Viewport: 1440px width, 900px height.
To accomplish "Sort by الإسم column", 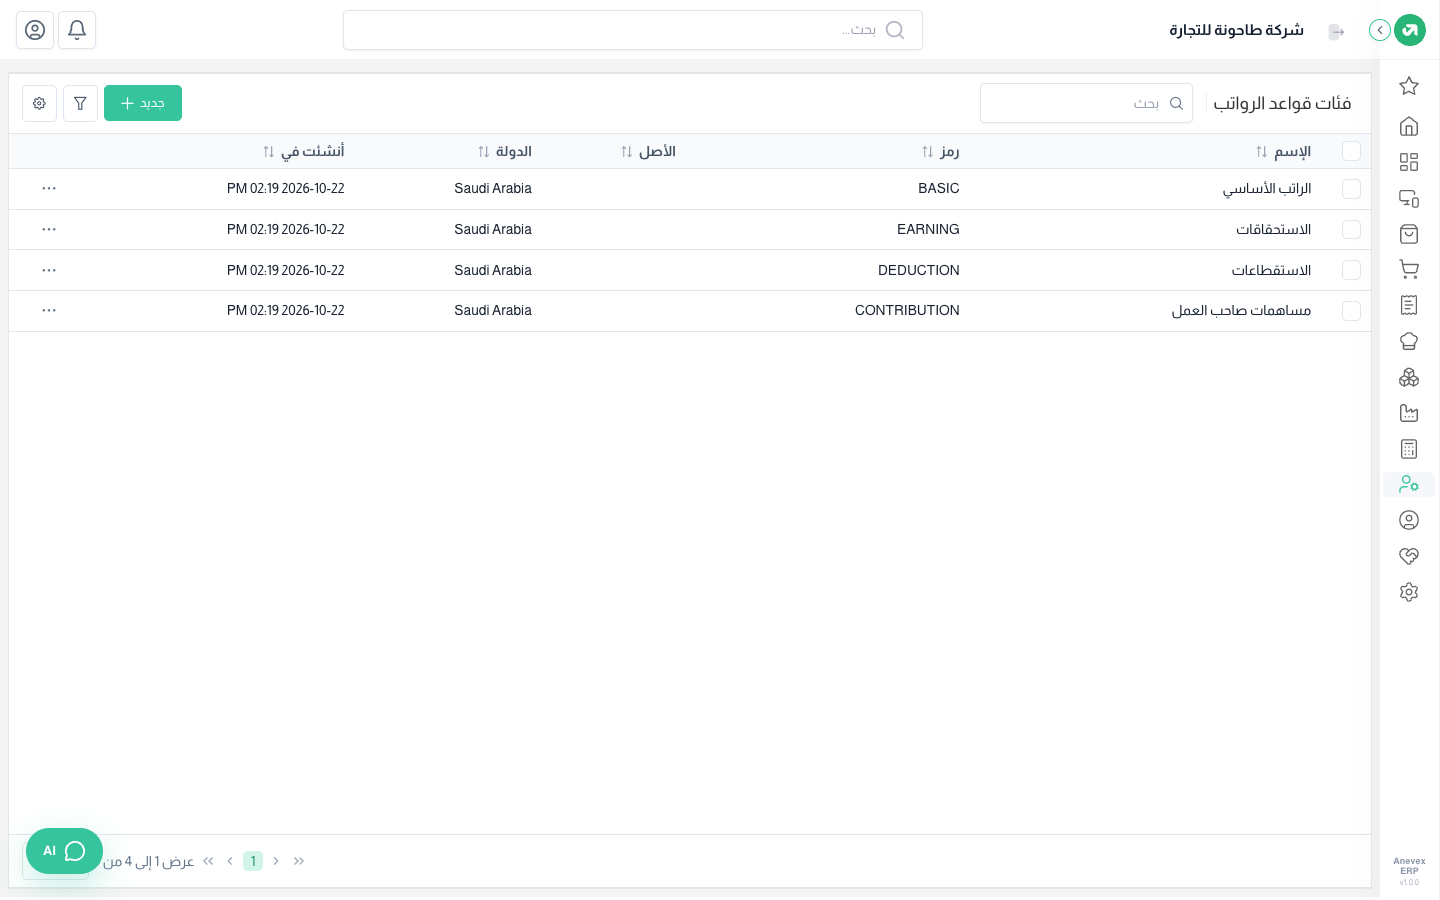I will coord(1283,151).
